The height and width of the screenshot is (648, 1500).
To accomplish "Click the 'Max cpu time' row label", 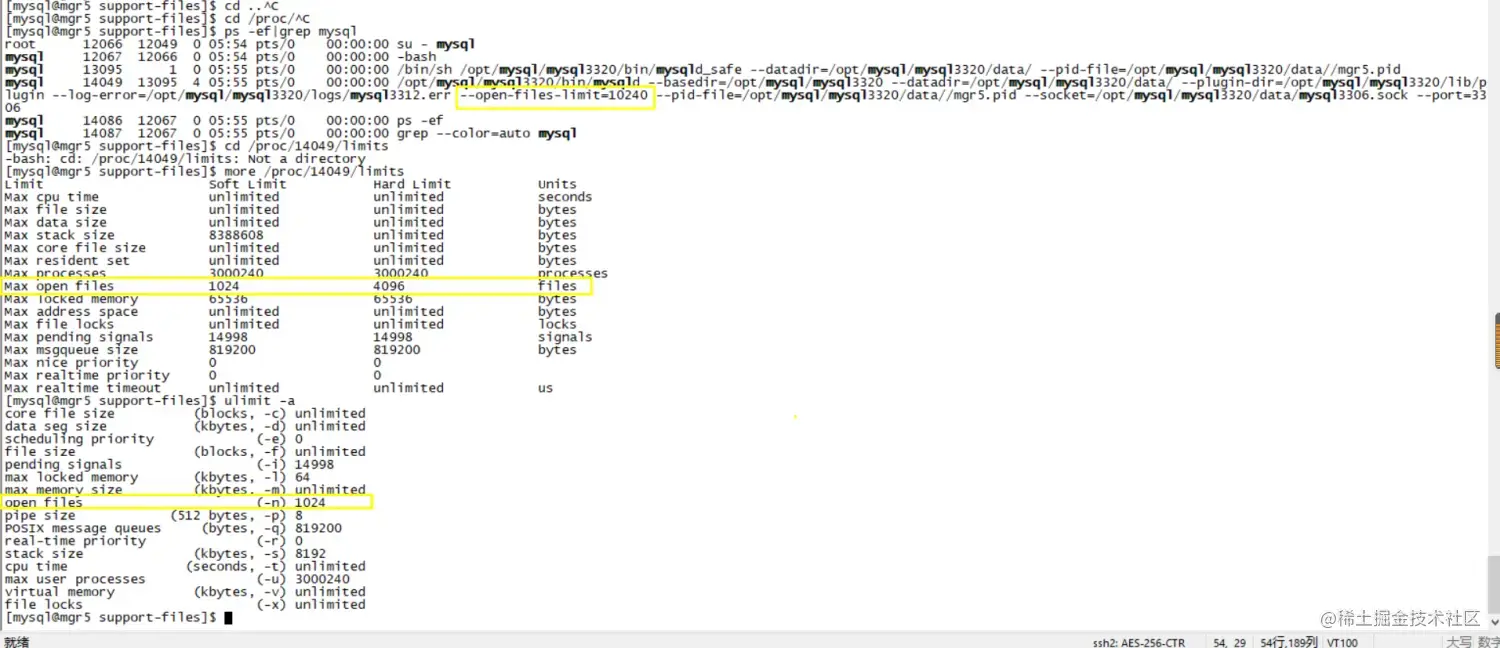I will (51, 197).
